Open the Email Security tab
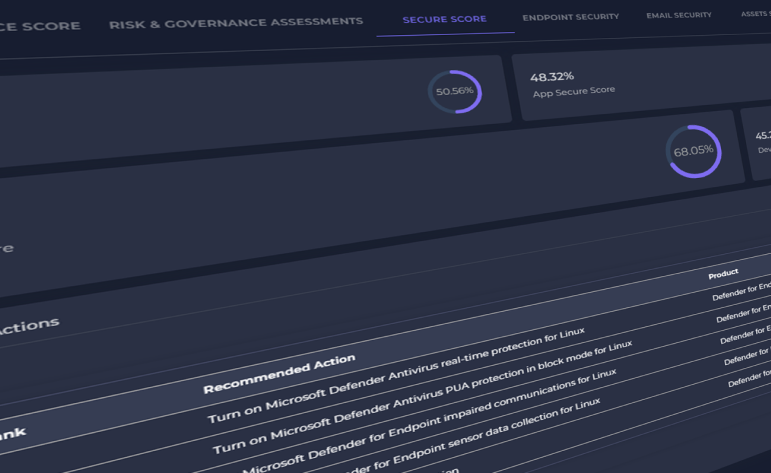 pos(679,15)
